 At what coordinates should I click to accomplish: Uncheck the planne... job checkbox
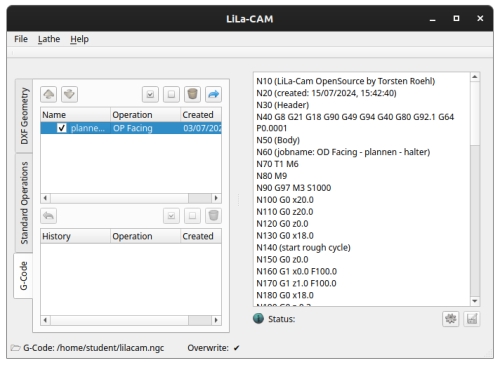[x=62, y=128]
